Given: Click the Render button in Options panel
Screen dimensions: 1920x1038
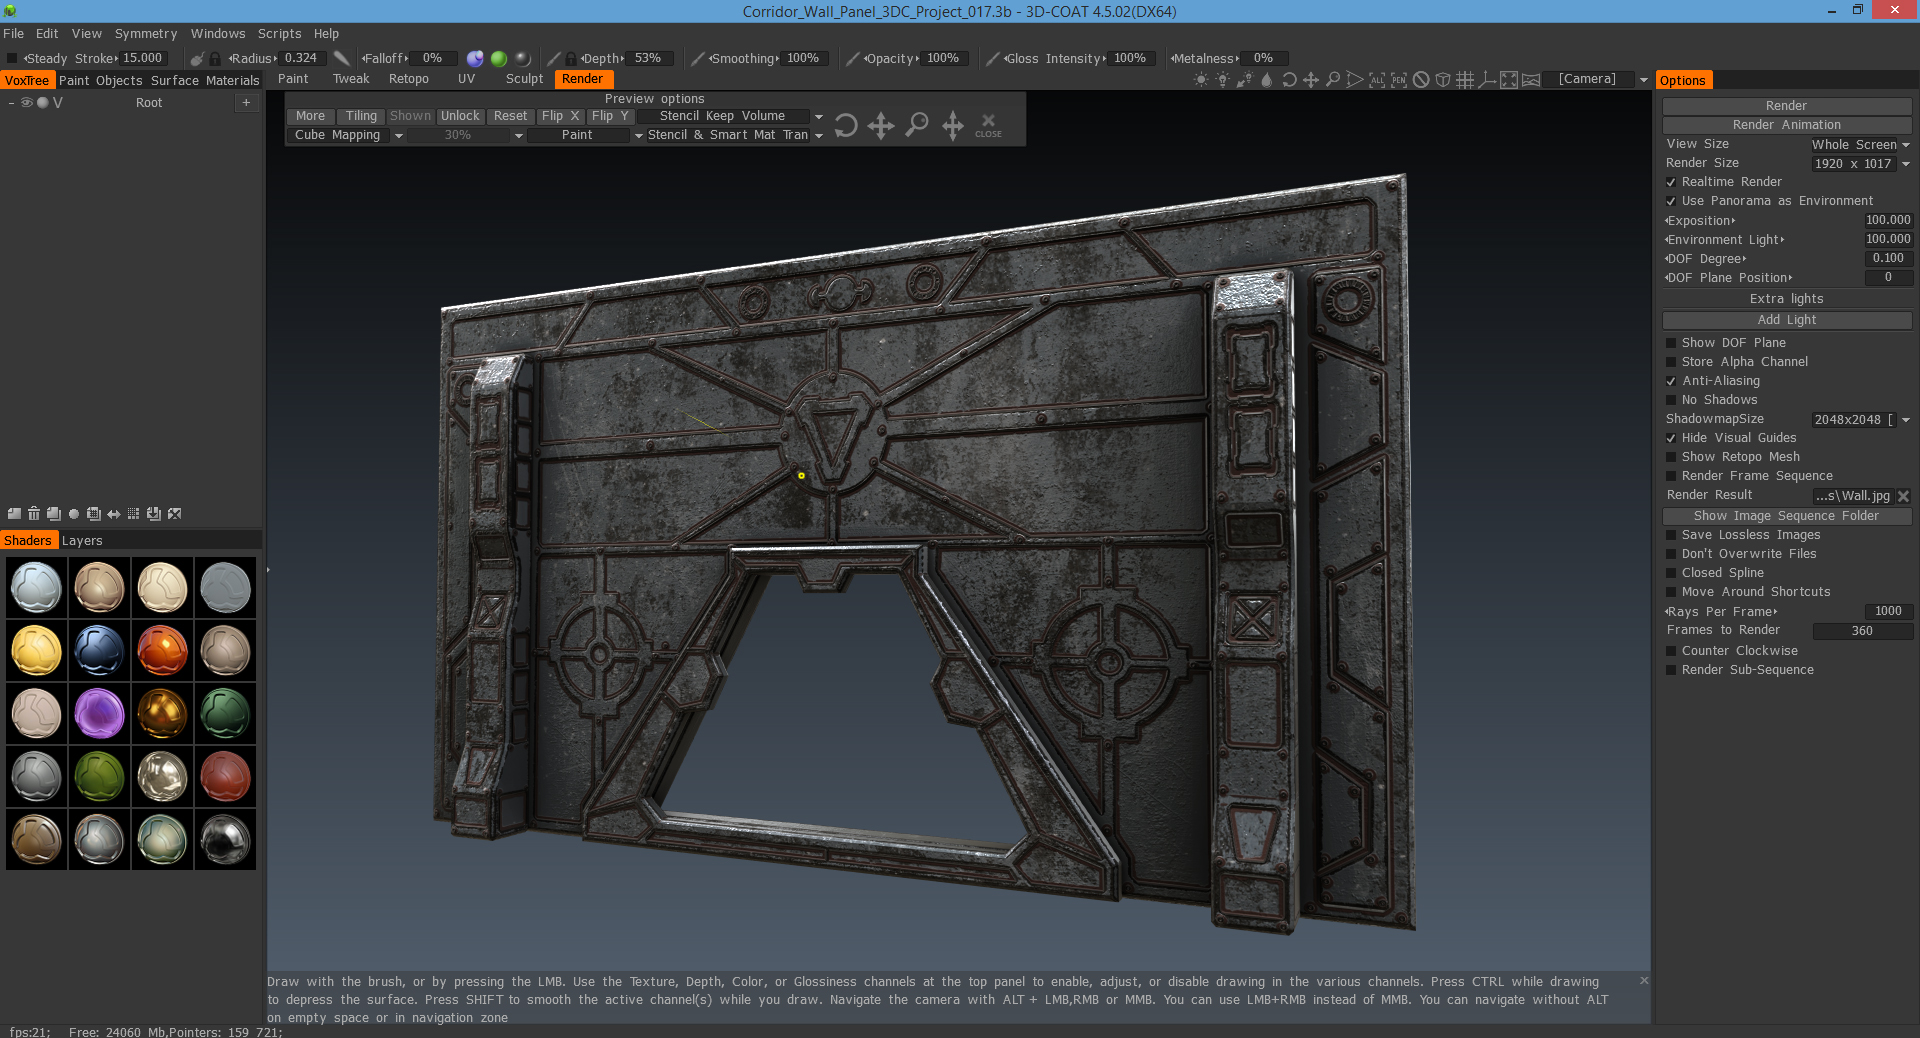Looking at the screenshot, I should [x=1787, y=106].
